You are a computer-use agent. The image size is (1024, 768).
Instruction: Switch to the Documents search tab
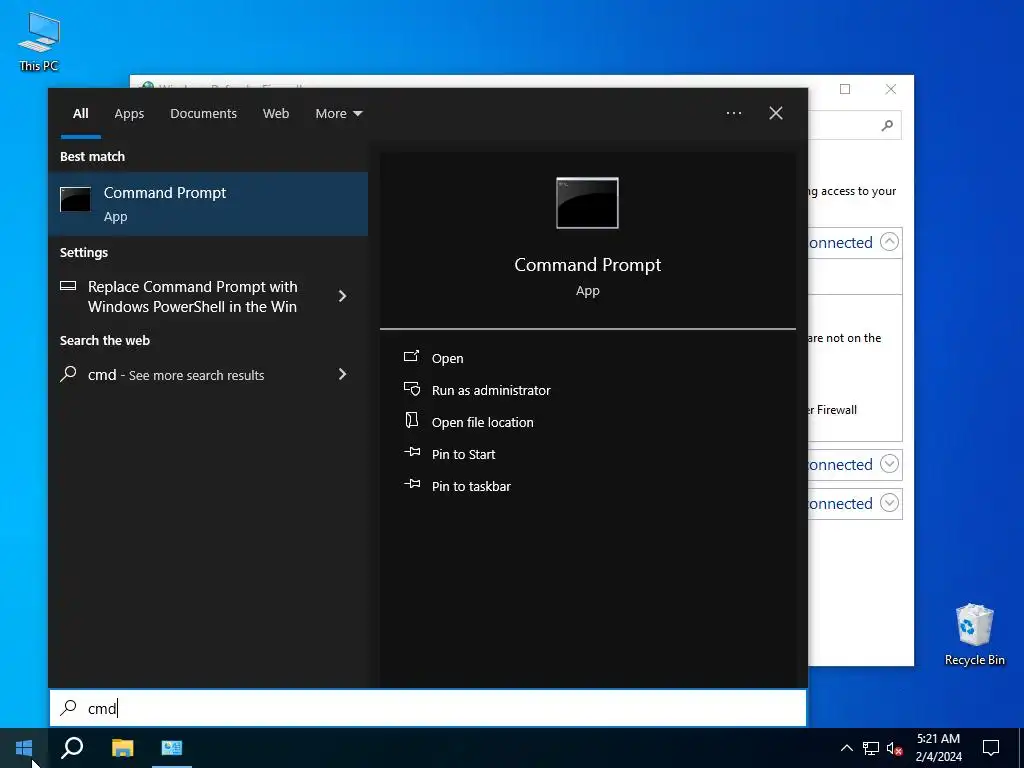(x=203, y=114)
